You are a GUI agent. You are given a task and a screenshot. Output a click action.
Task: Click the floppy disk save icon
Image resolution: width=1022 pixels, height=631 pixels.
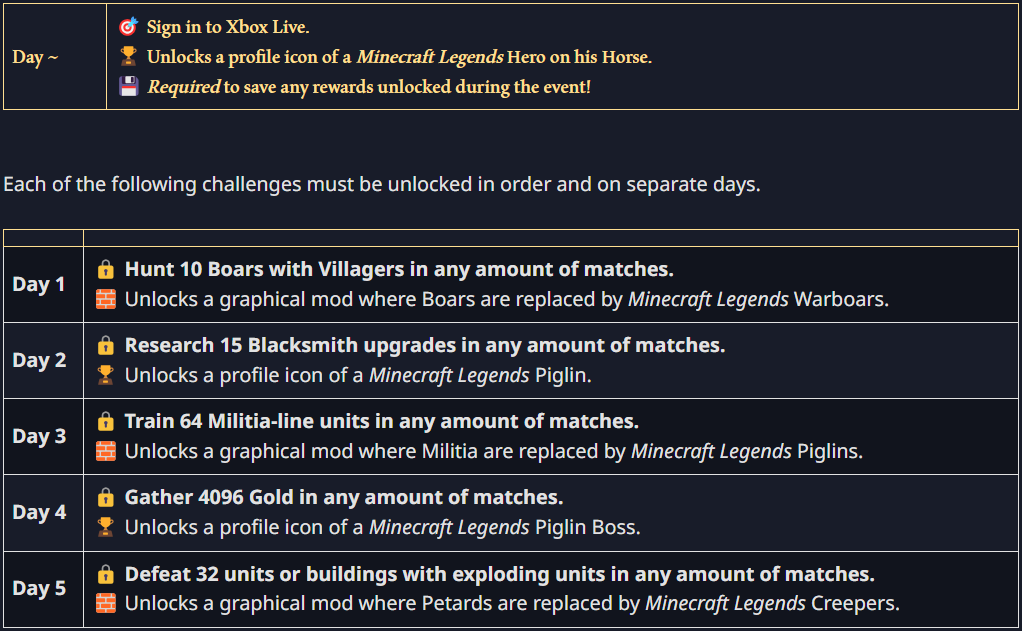coord(128,87)
